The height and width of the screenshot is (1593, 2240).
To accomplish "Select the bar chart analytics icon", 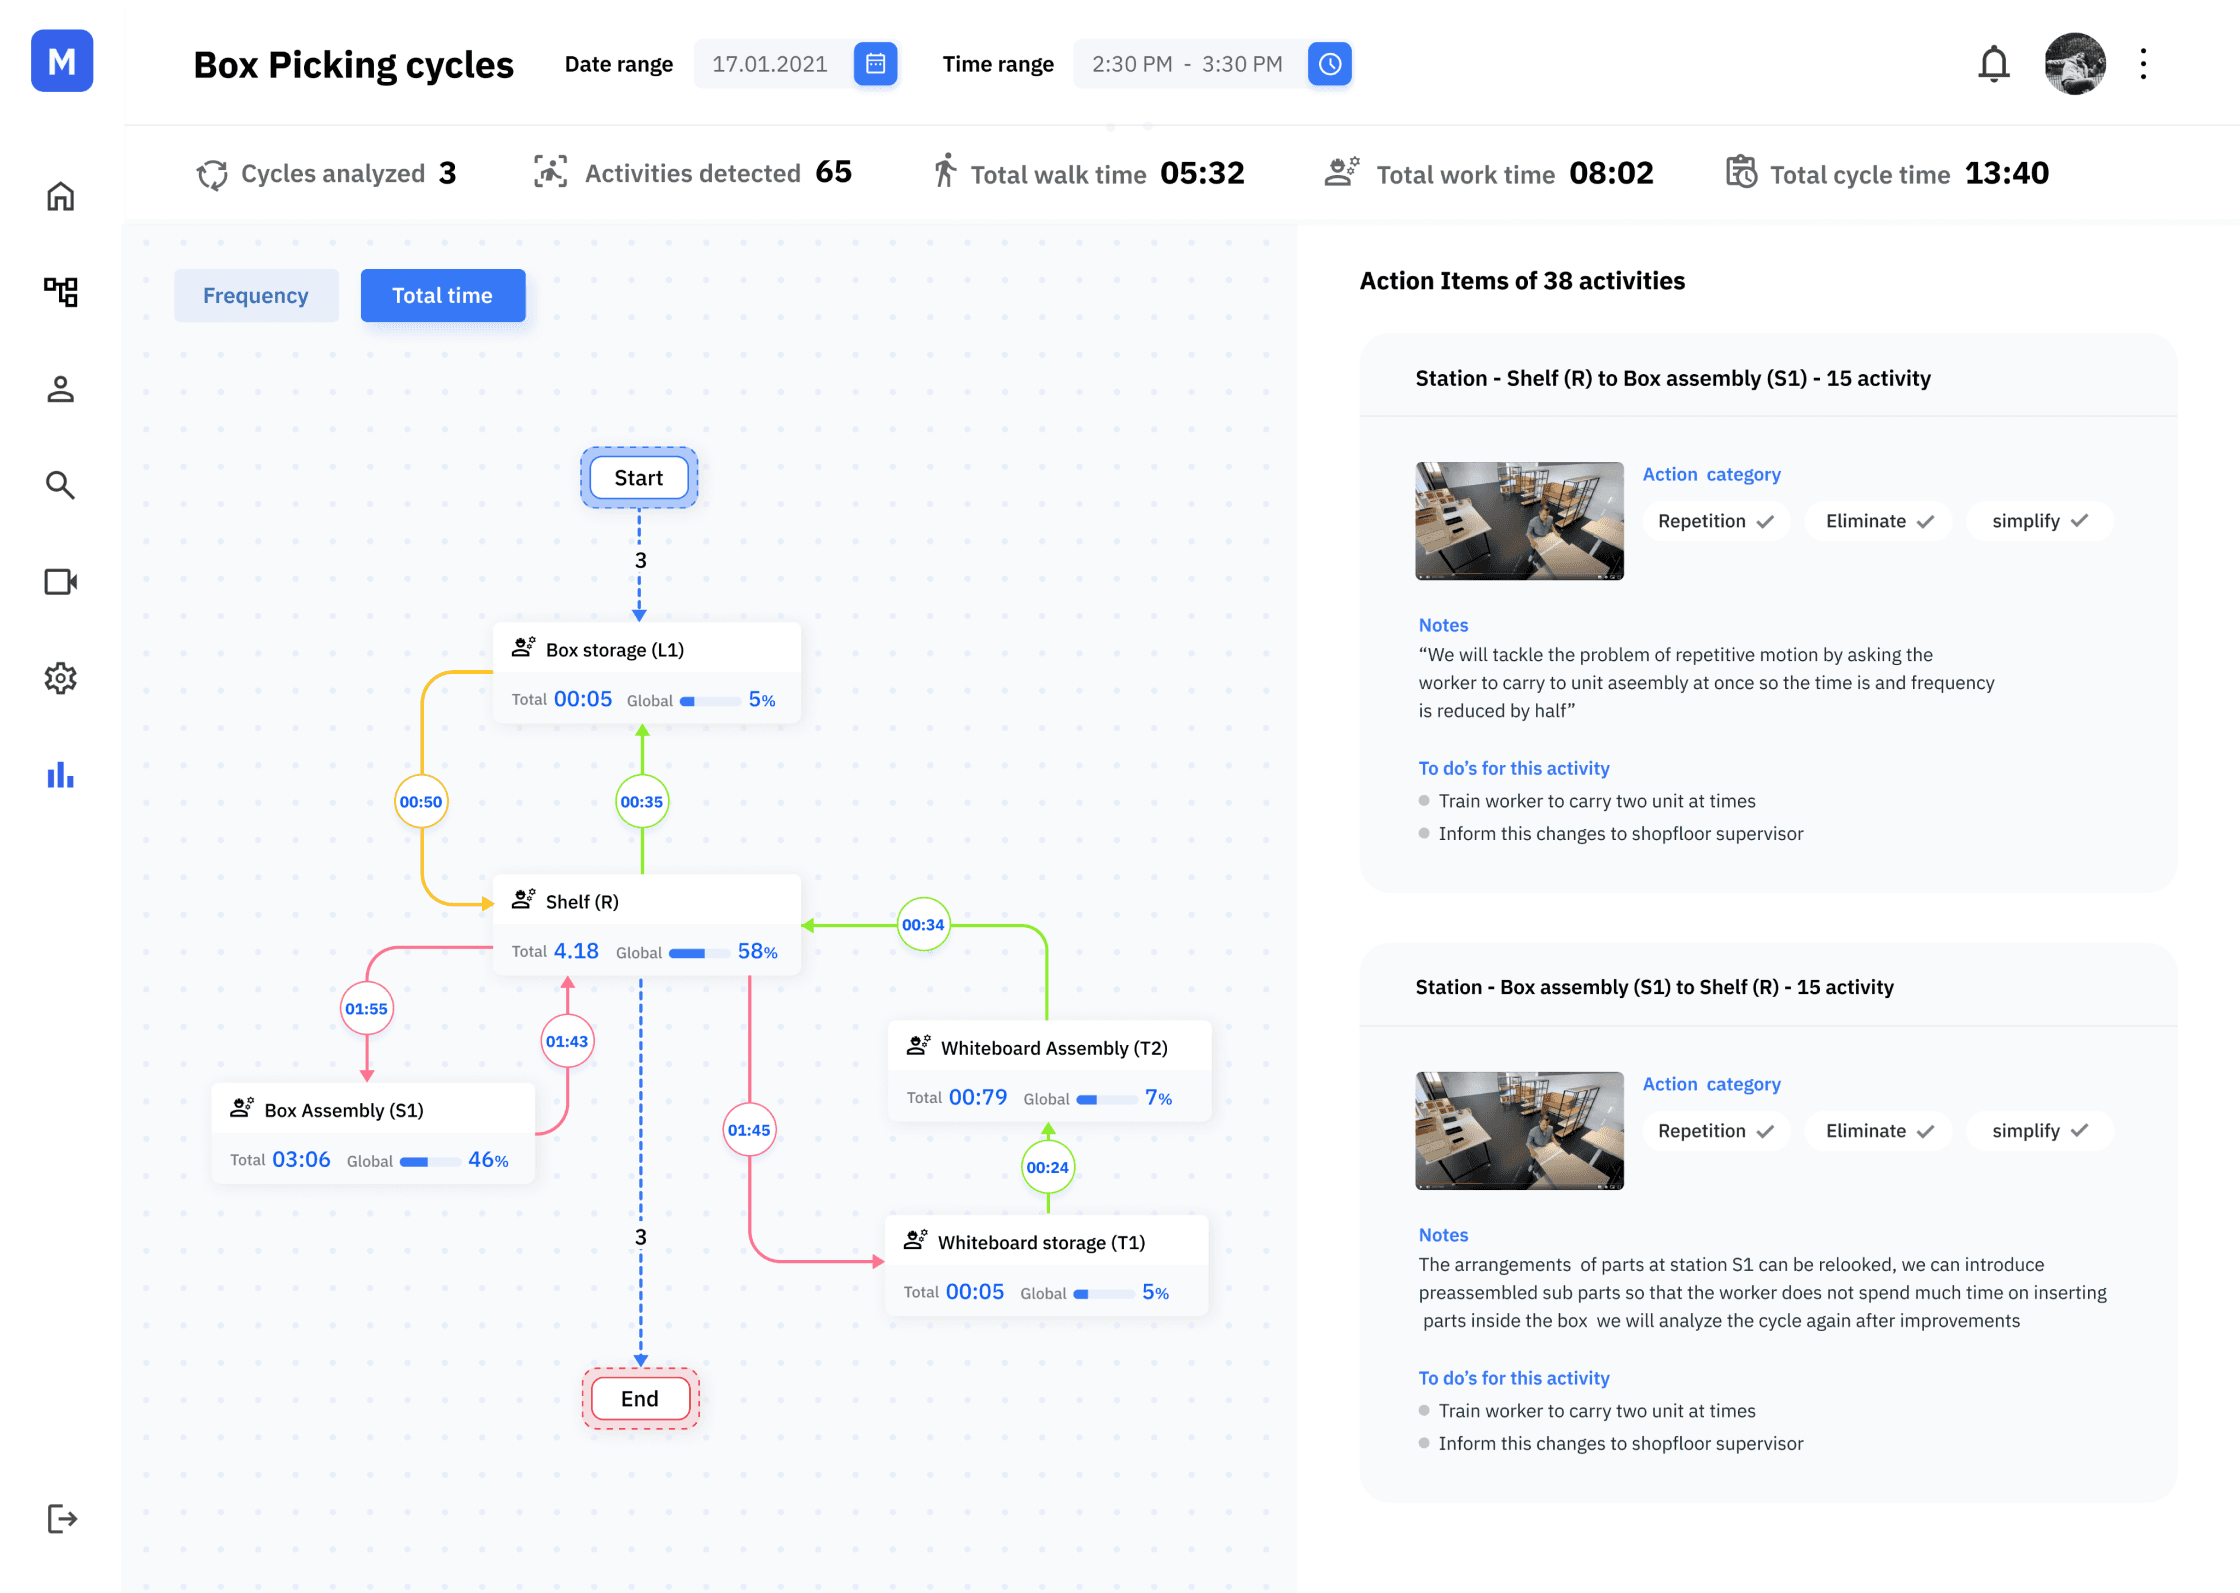I will (x=61, y=775).
